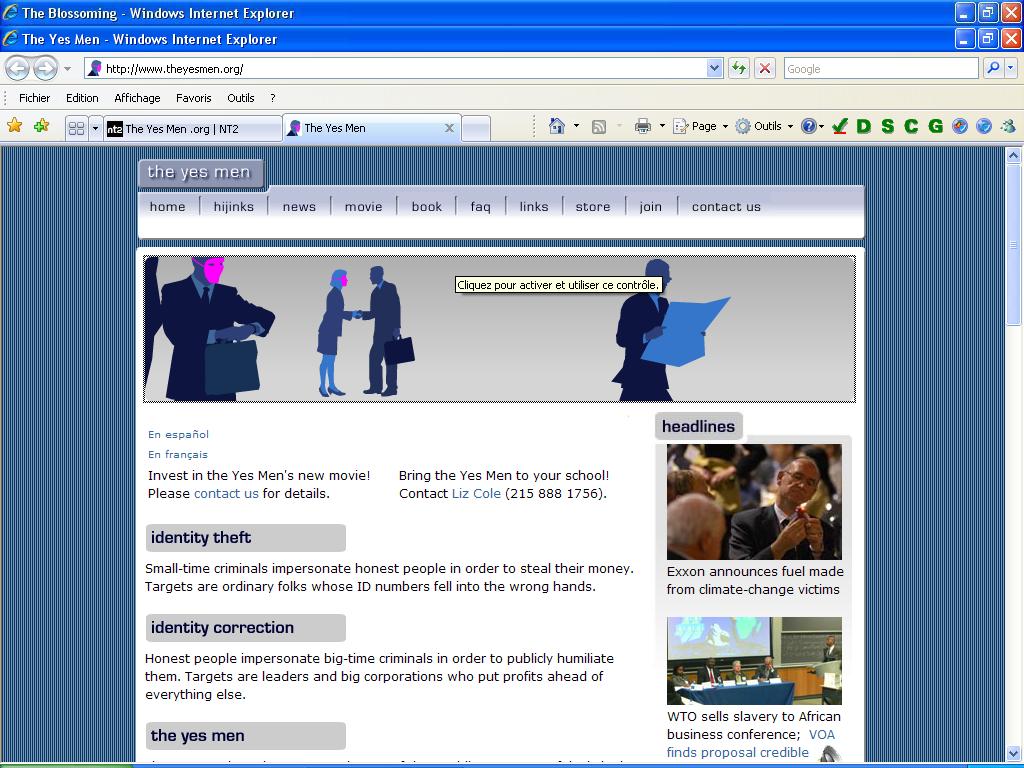Open the tab list dropdown arrow
The height and width of the screenshot is (768, 1024).
coord(95,128)
